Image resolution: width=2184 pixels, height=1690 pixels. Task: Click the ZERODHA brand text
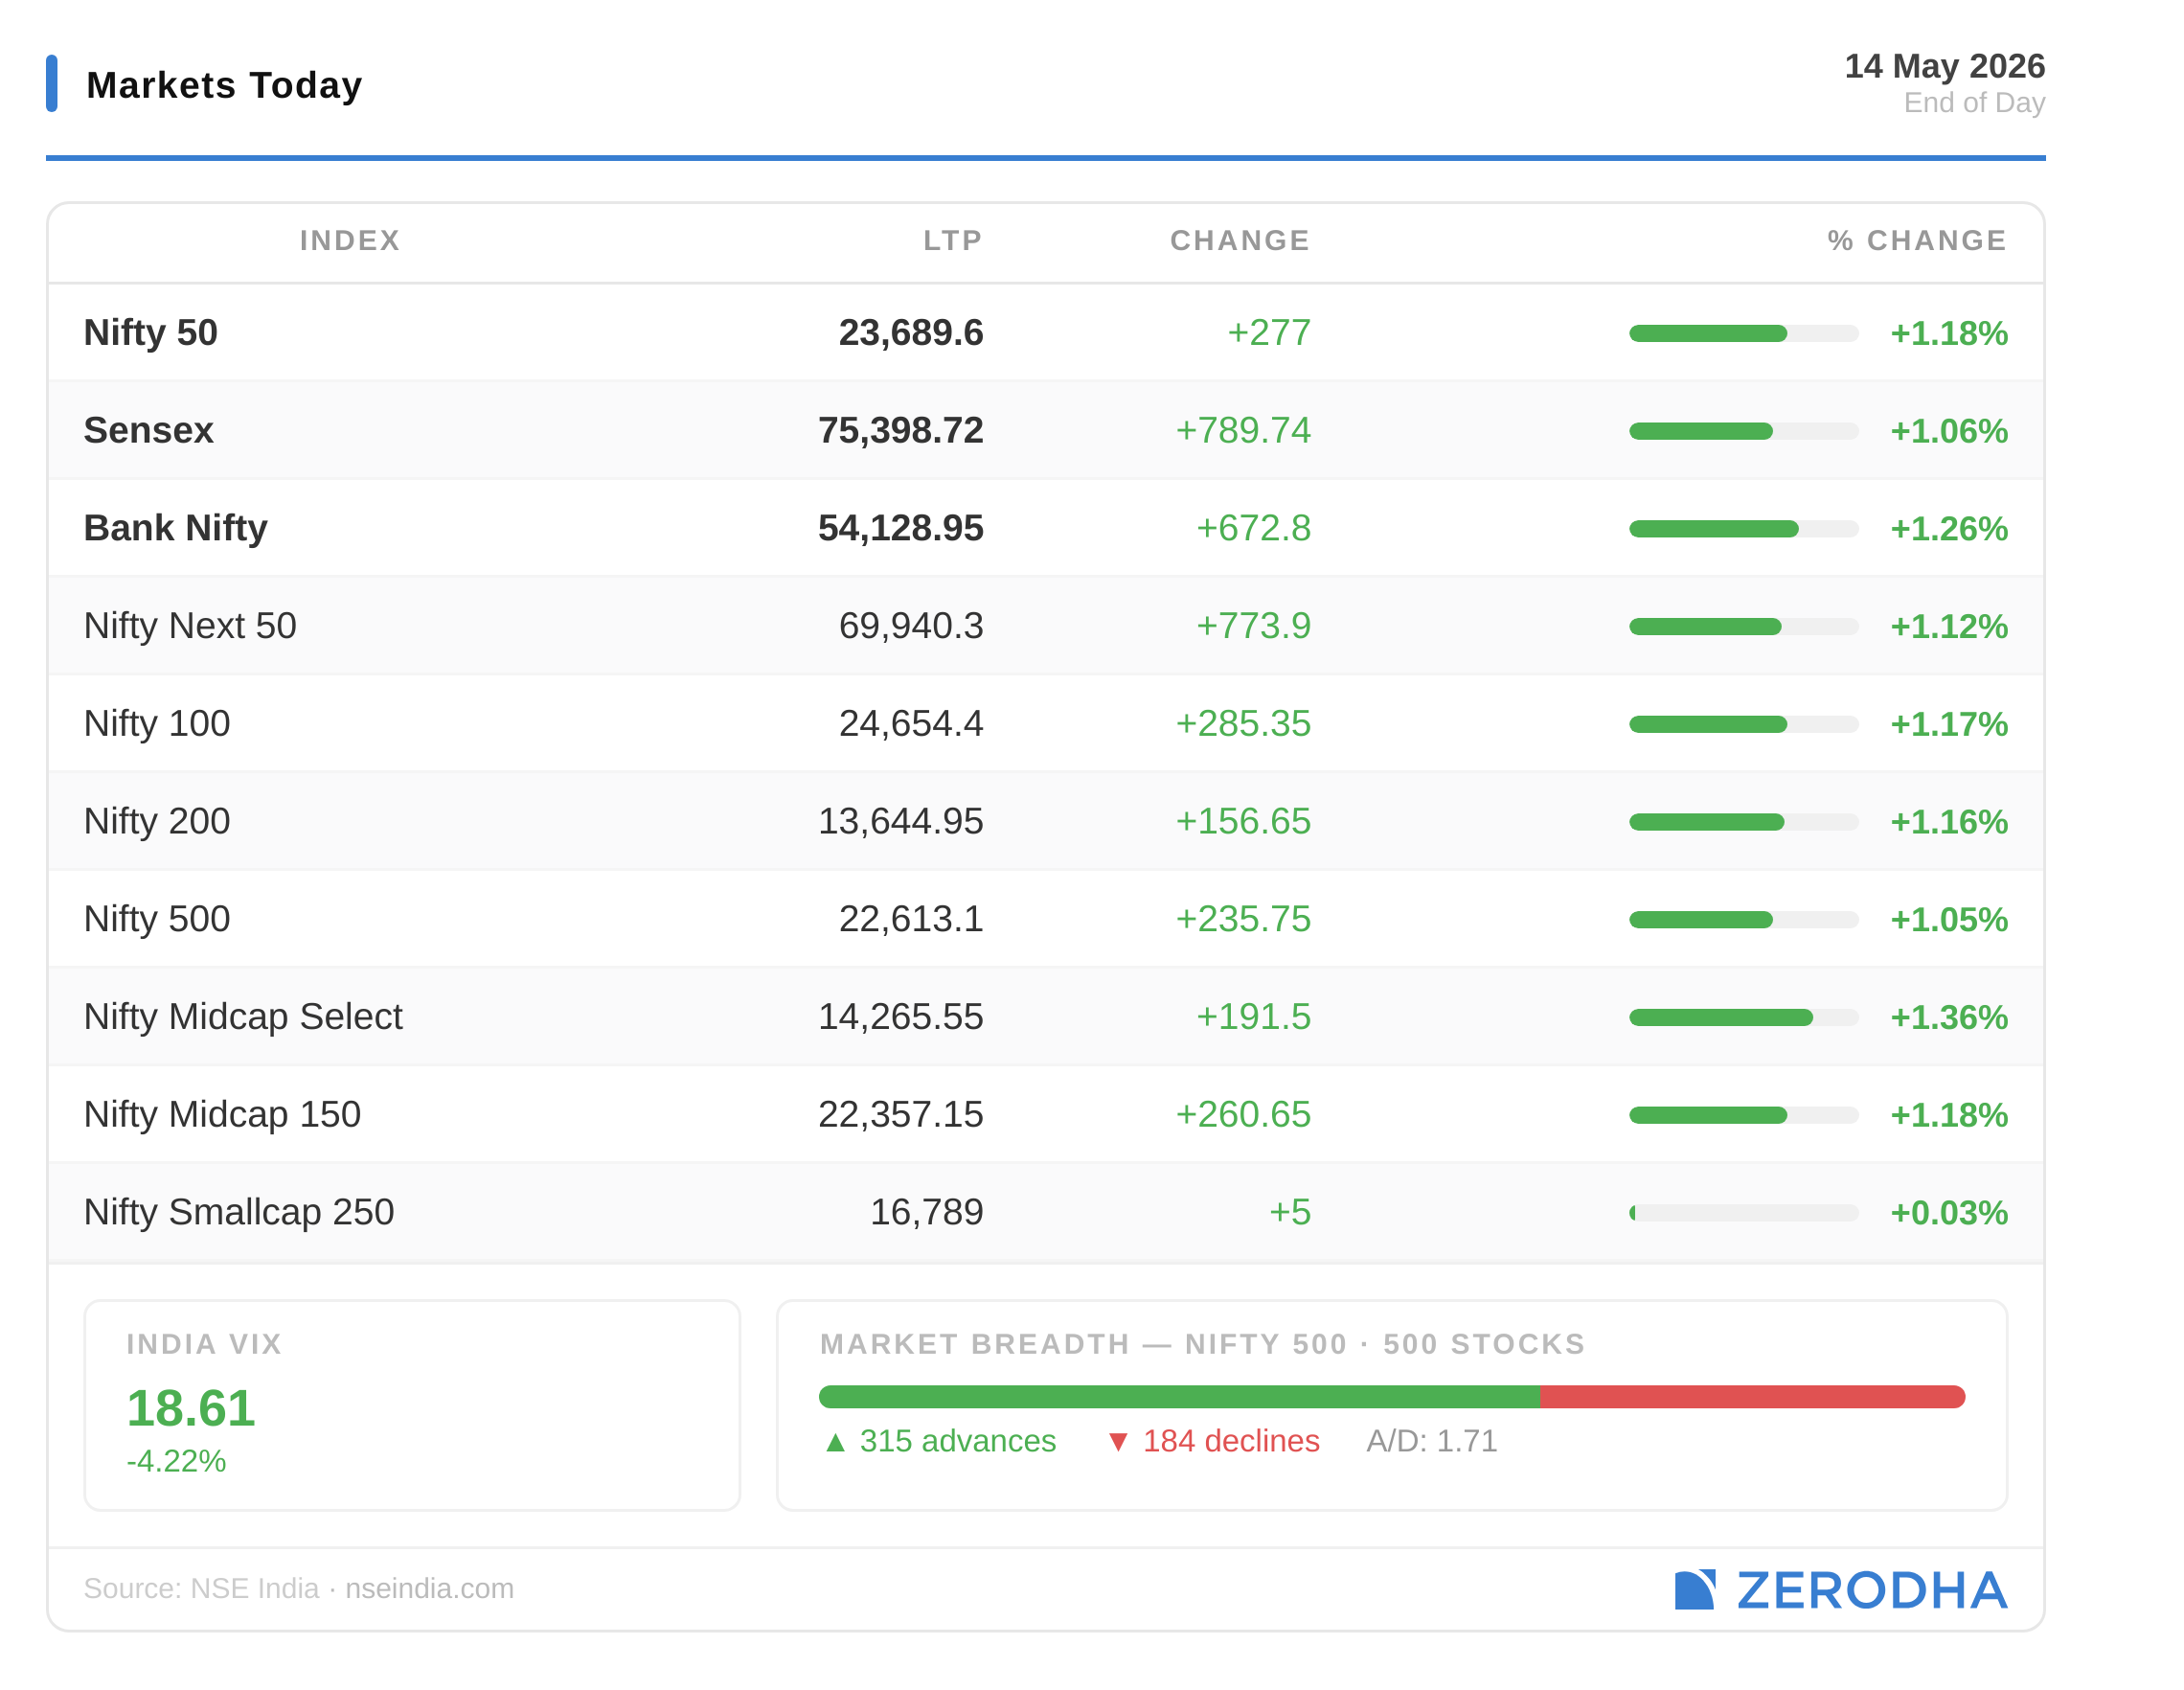(x=1872, y=1590)
